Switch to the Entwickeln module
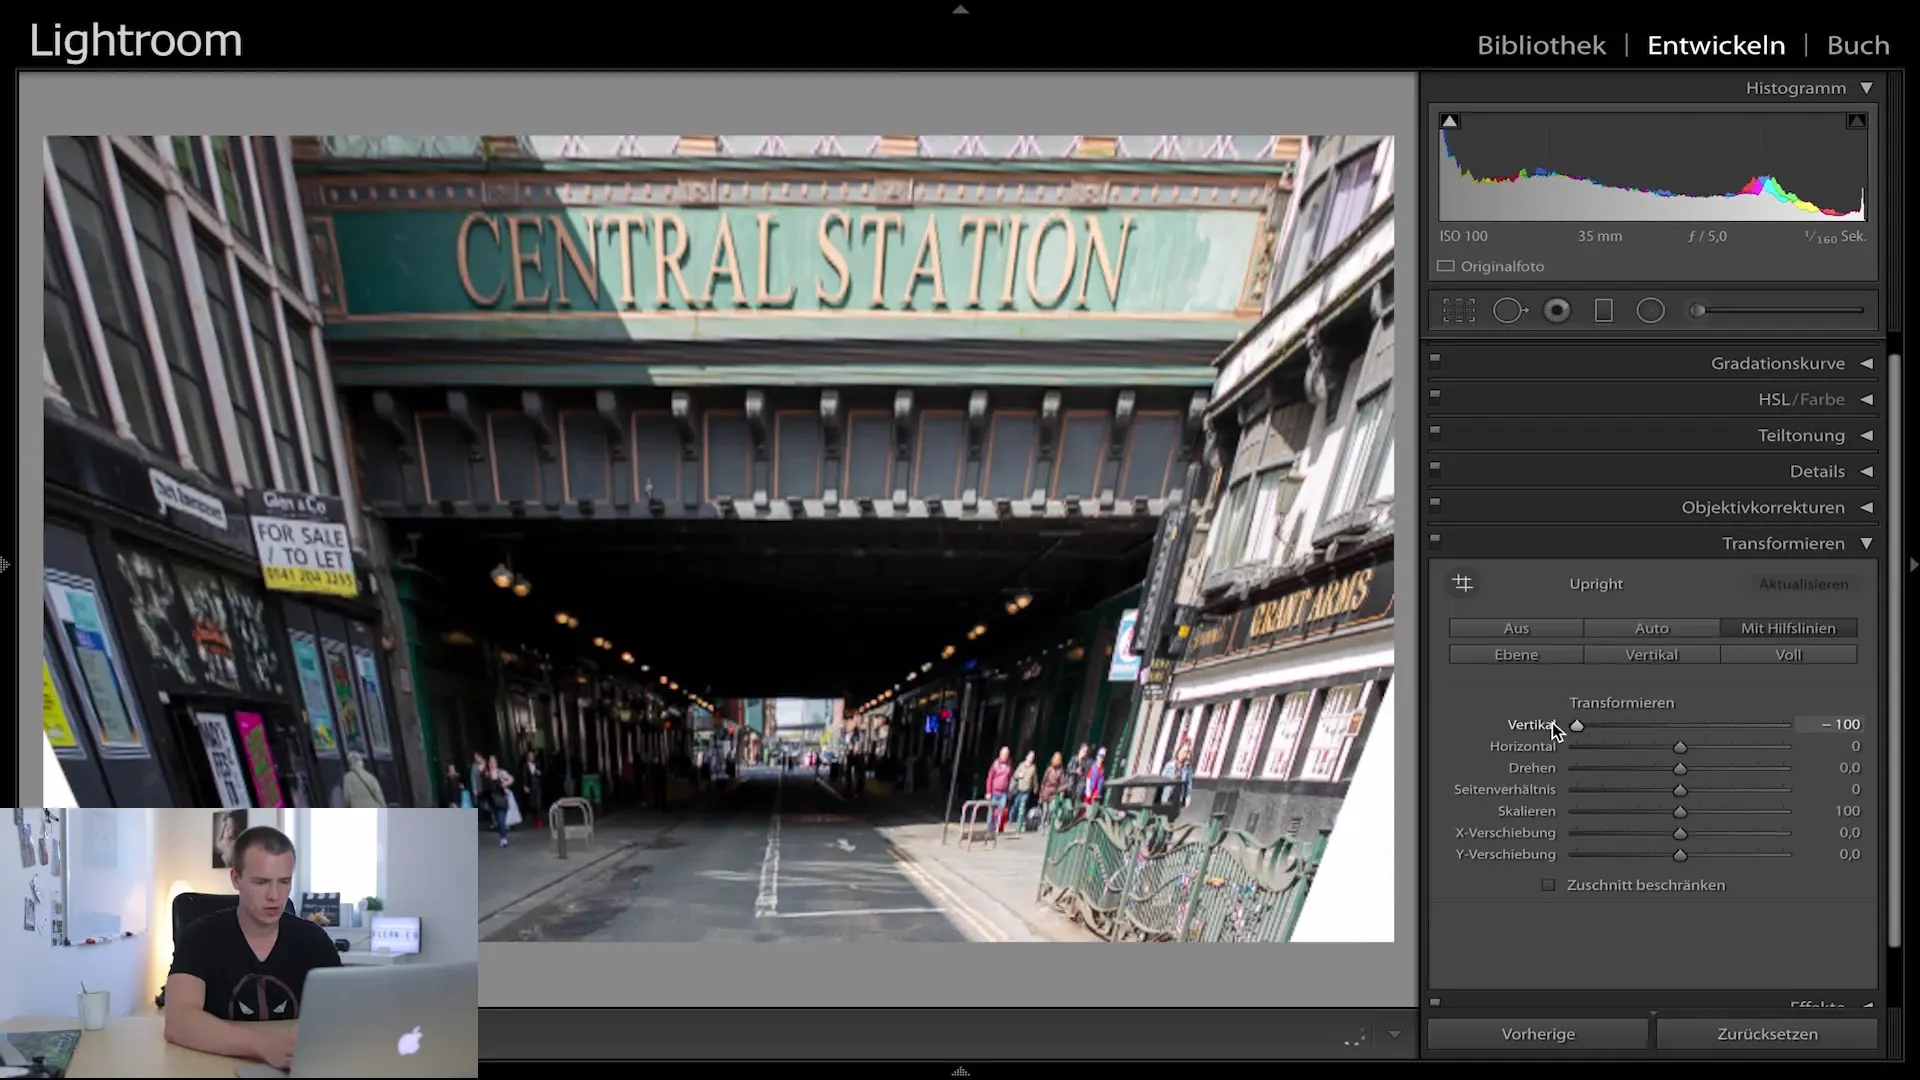 (1716, 45)
